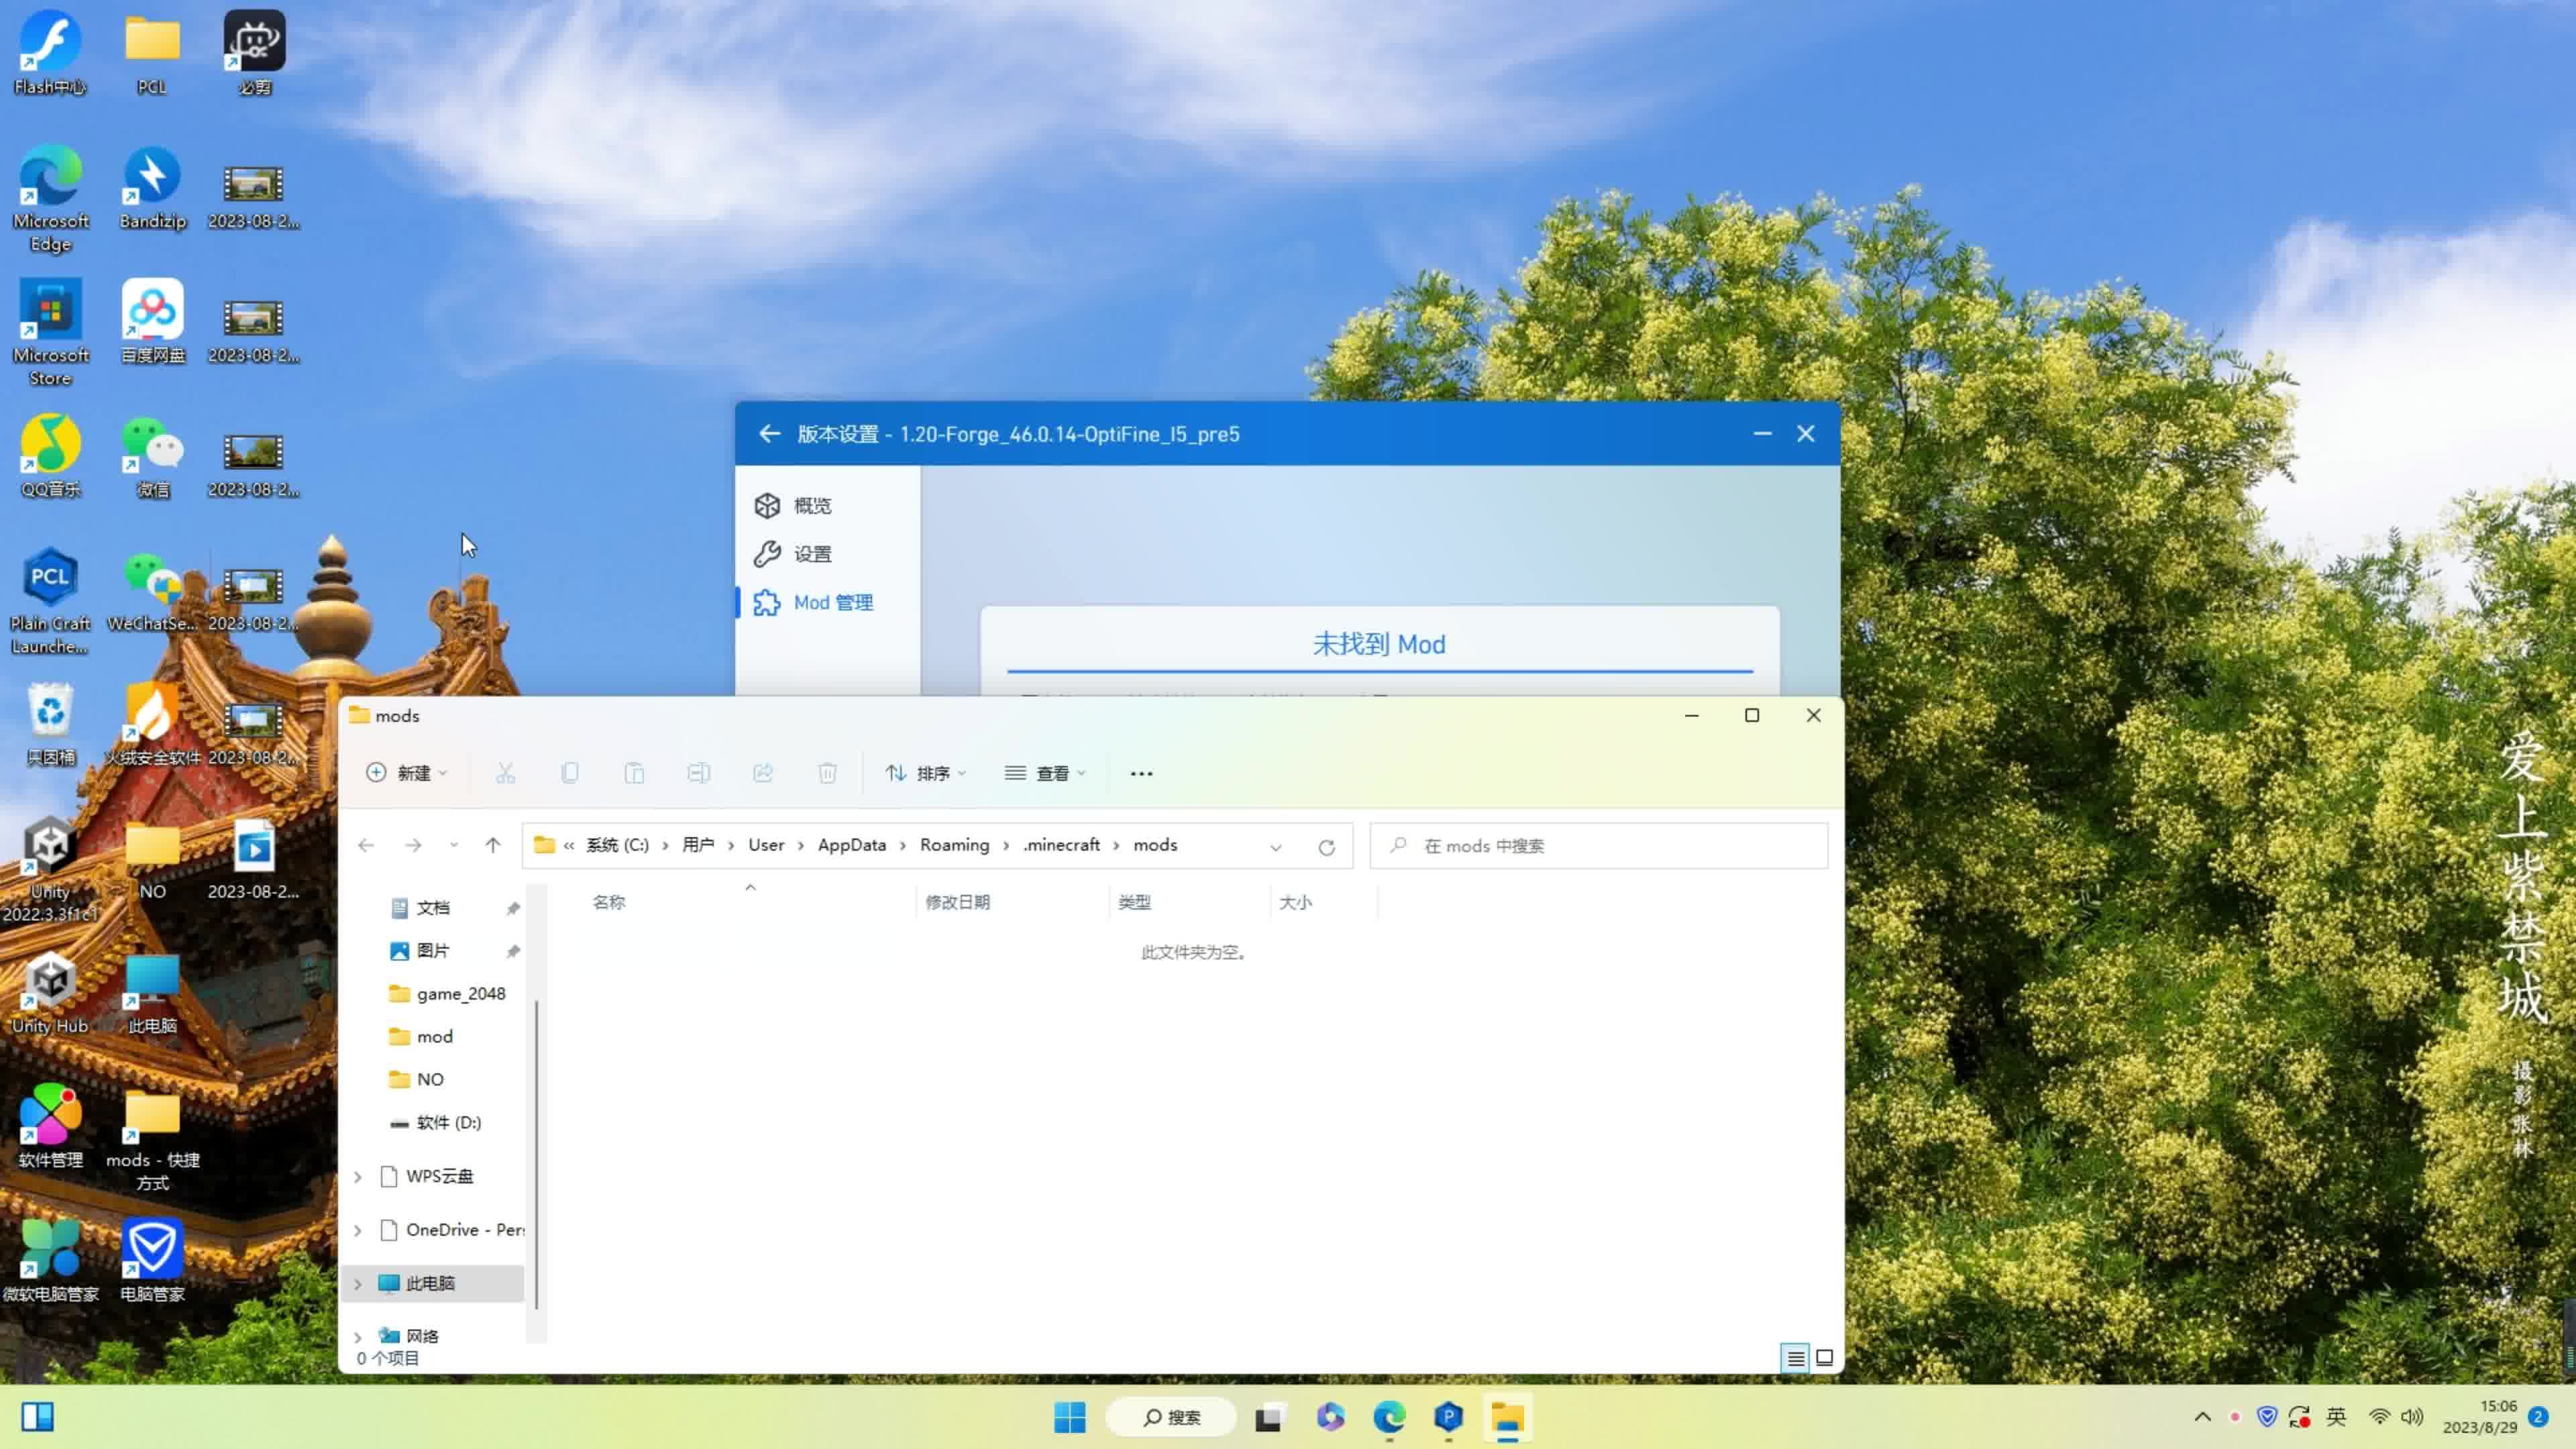This screenshot has height=1449, width=2576.
Task: Open the 设置 wrench settings page
Action: point(767,554)
